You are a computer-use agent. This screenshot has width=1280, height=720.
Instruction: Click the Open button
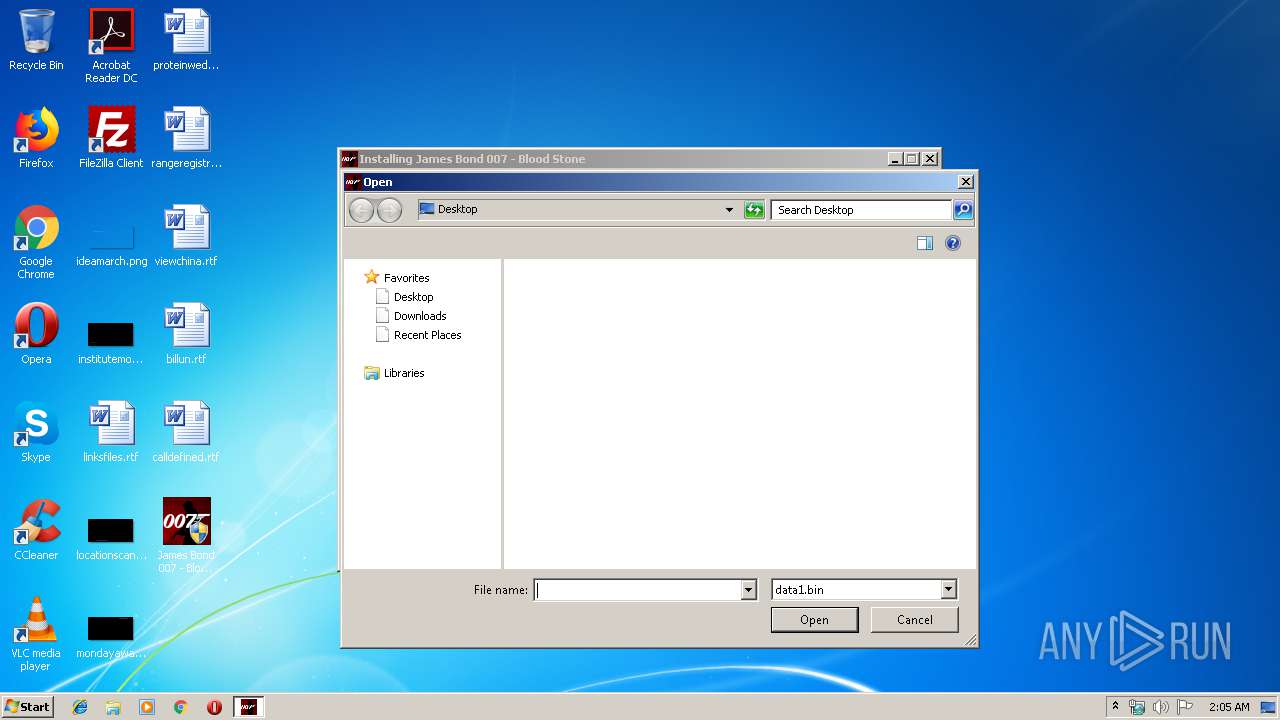point(814,620)
